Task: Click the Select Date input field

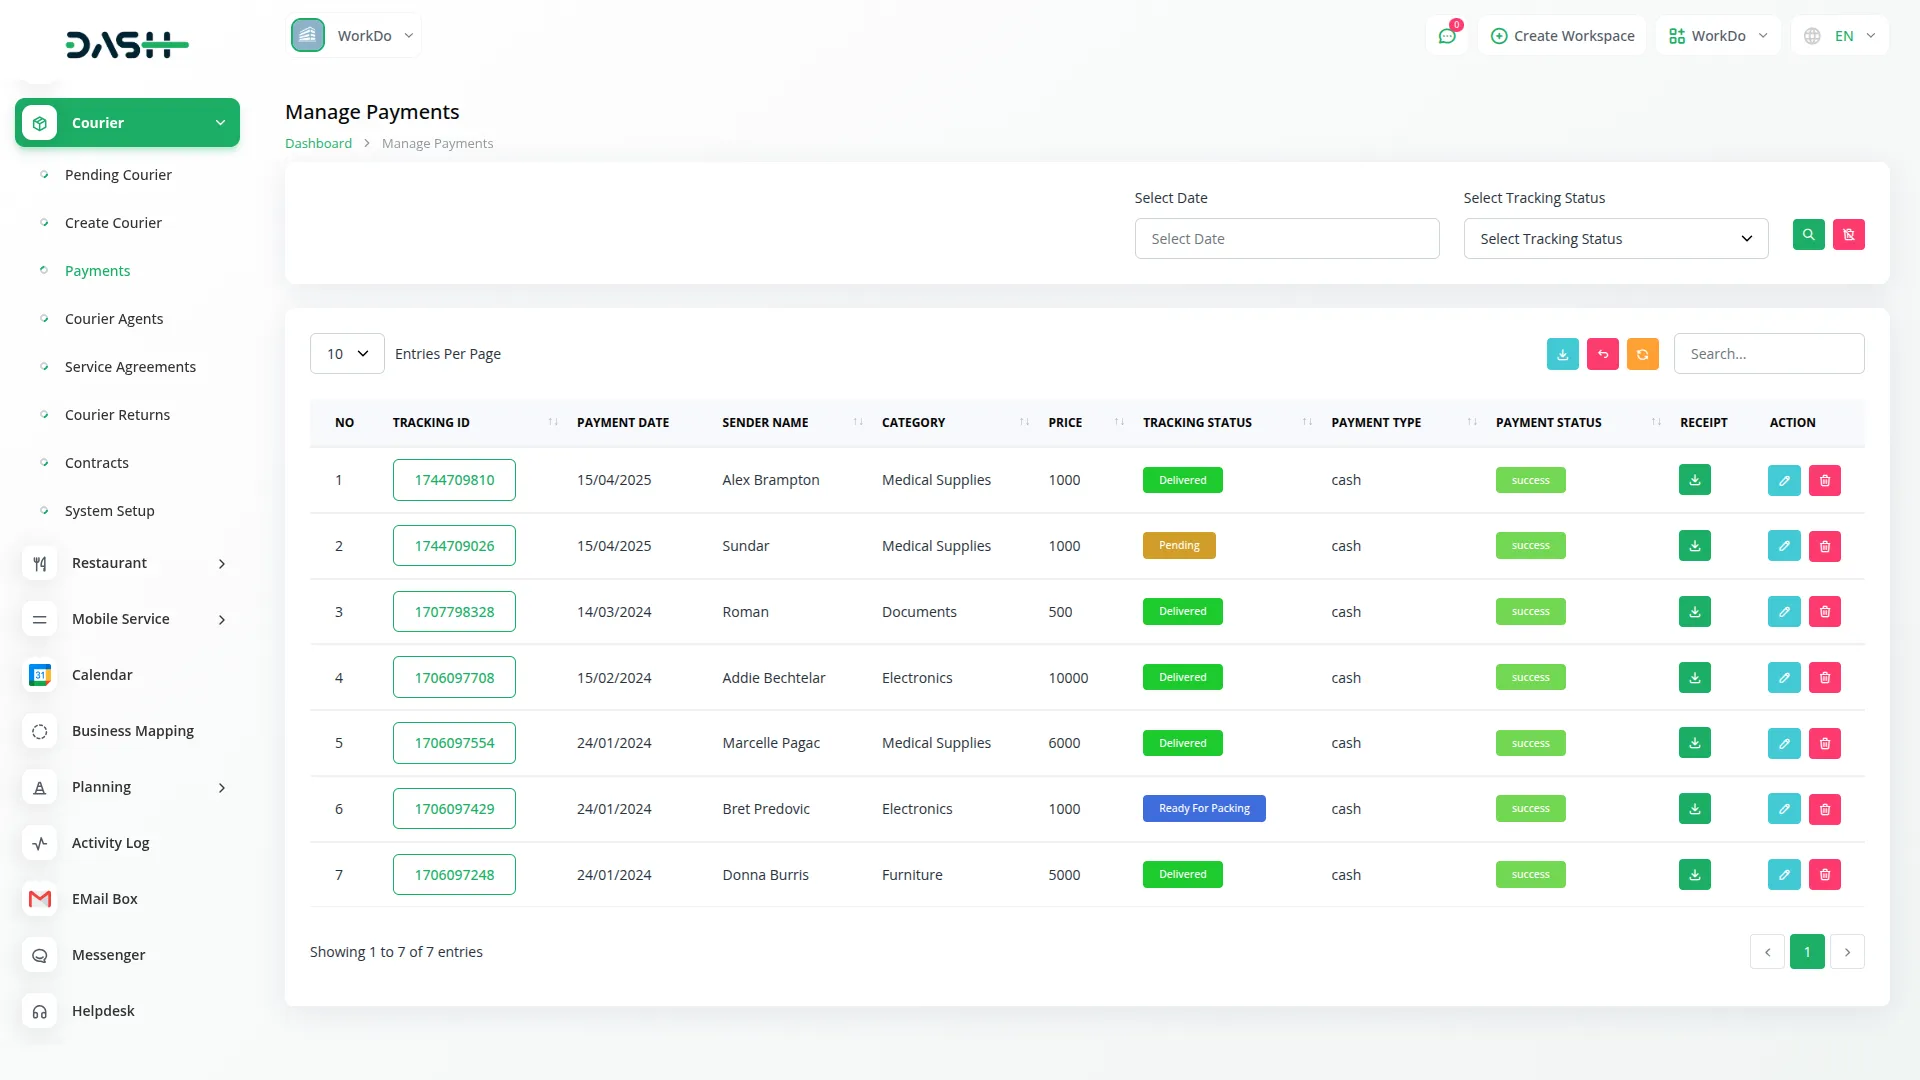Action: (x=1286, y=239)
